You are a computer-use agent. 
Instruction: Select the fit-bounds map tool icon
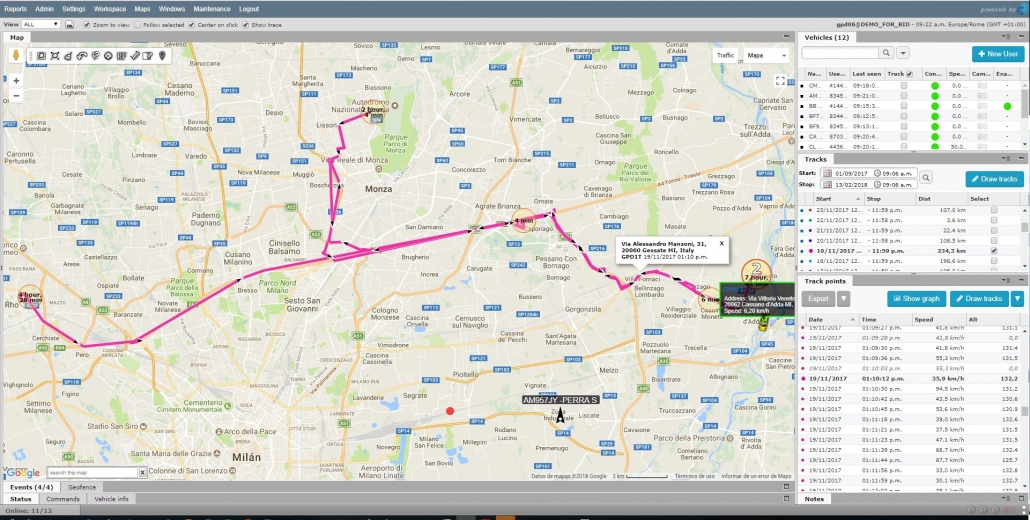[55, 56]
